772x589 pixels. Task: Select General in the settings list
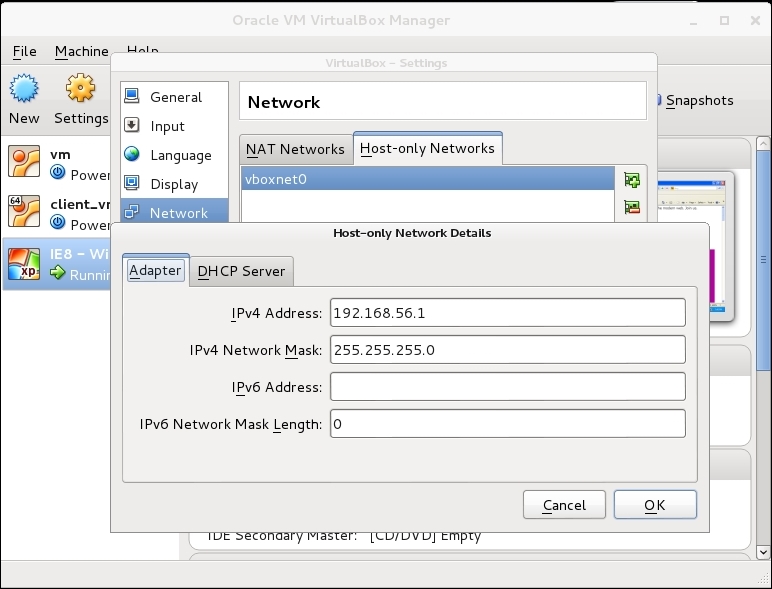[x=176, y=97]
